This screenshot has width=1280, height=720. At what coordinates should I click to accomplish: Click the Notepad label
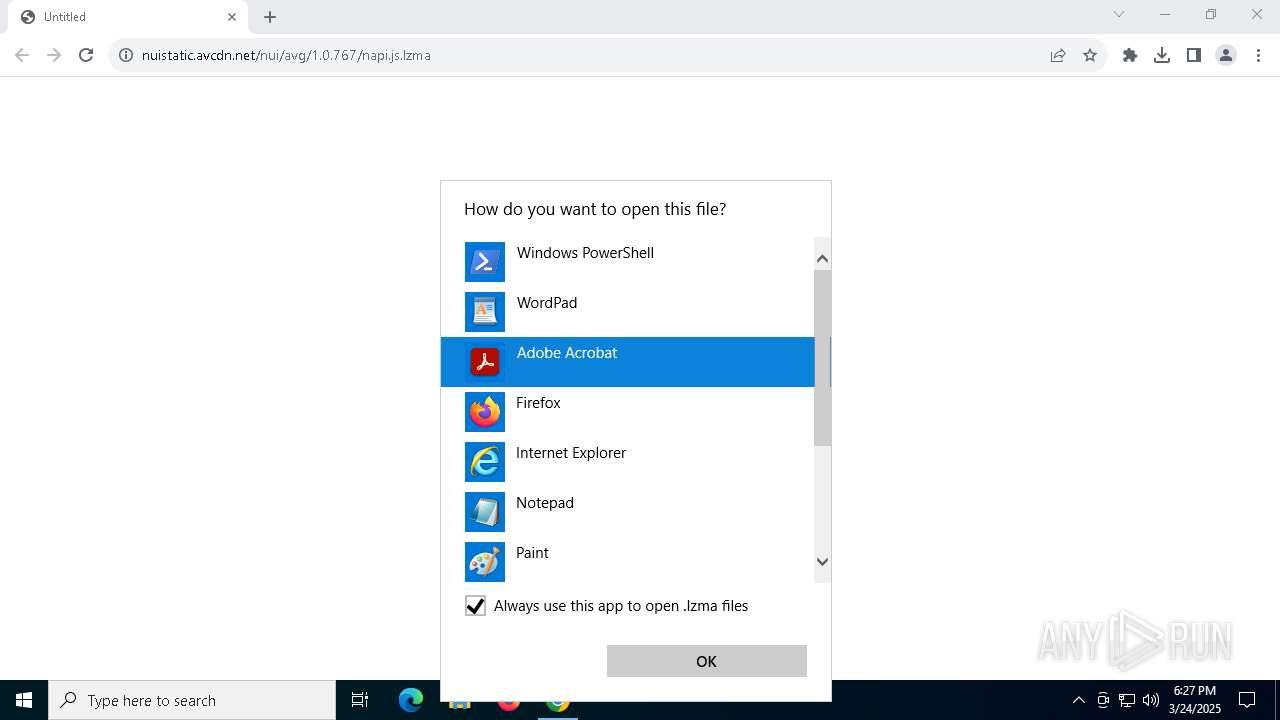pos(545,503)
